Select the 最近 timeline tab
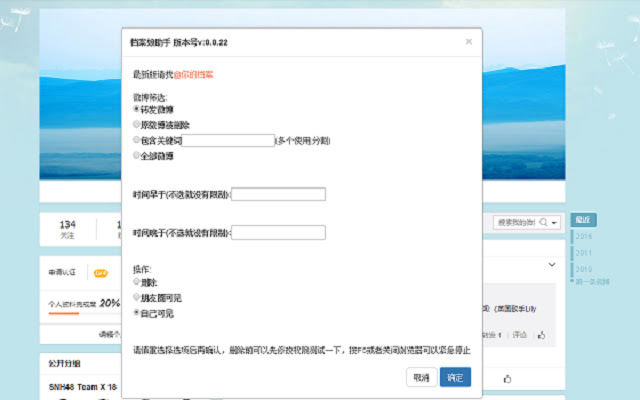This screenshot has width=640, height=400. click(x=583, y=220)
